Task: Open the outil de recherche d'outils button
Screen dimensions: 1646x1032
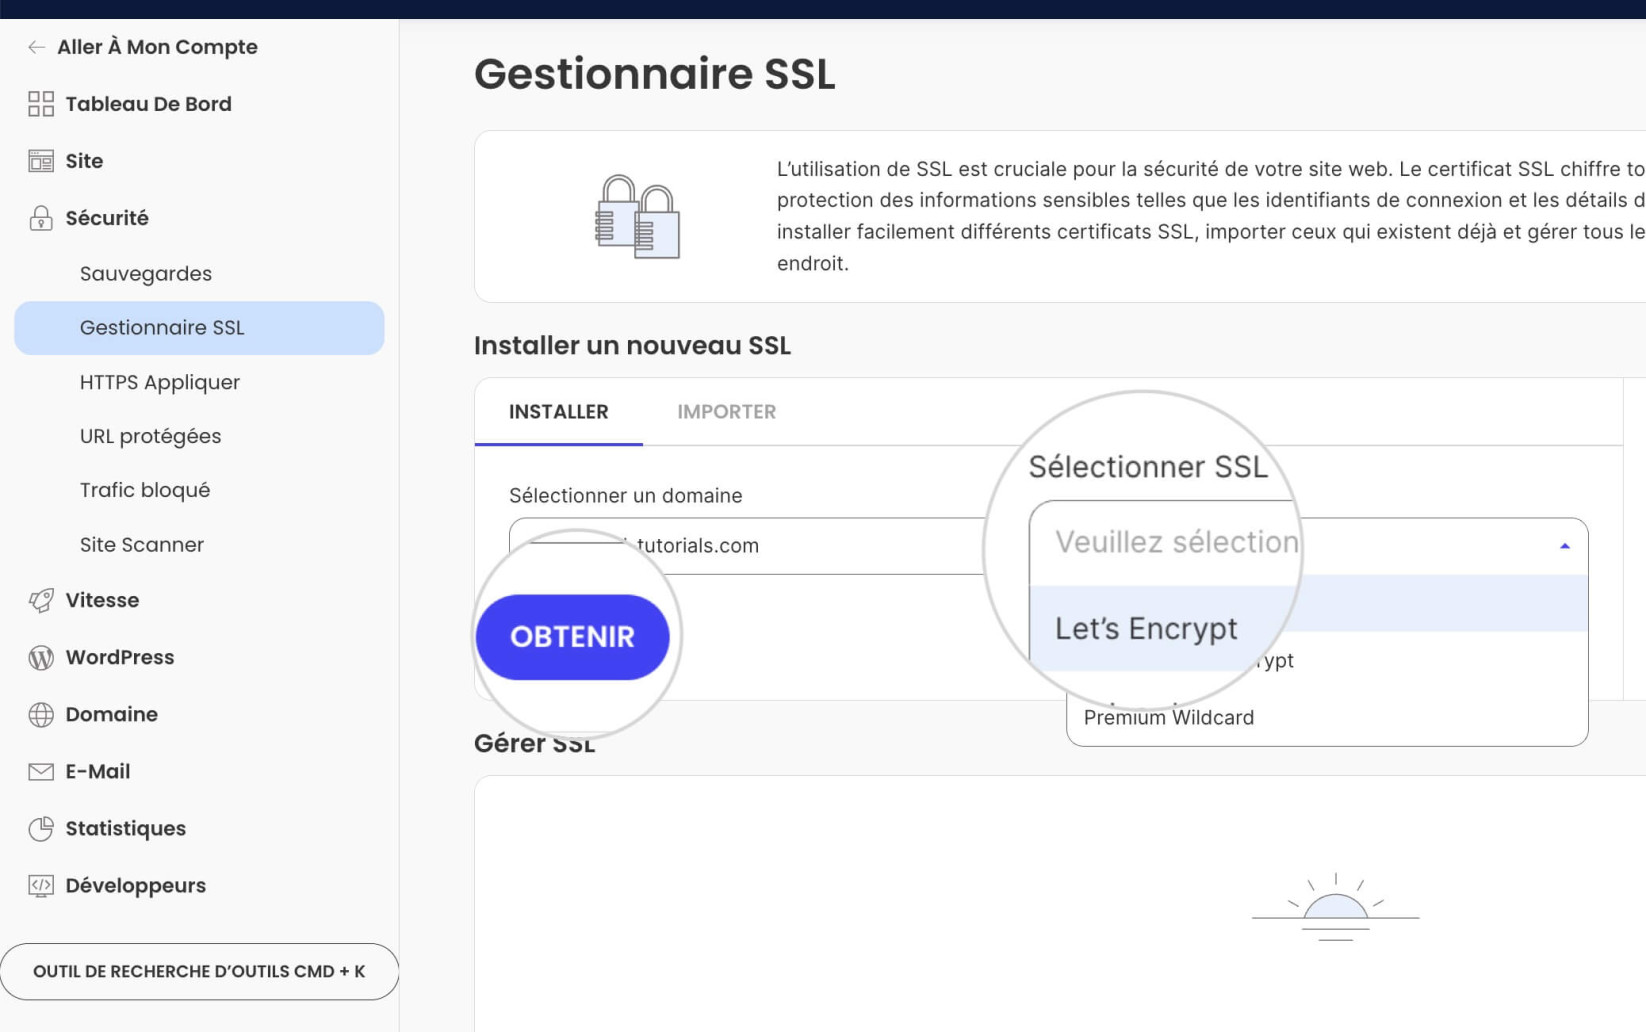Action: click(x=199, y=971)
